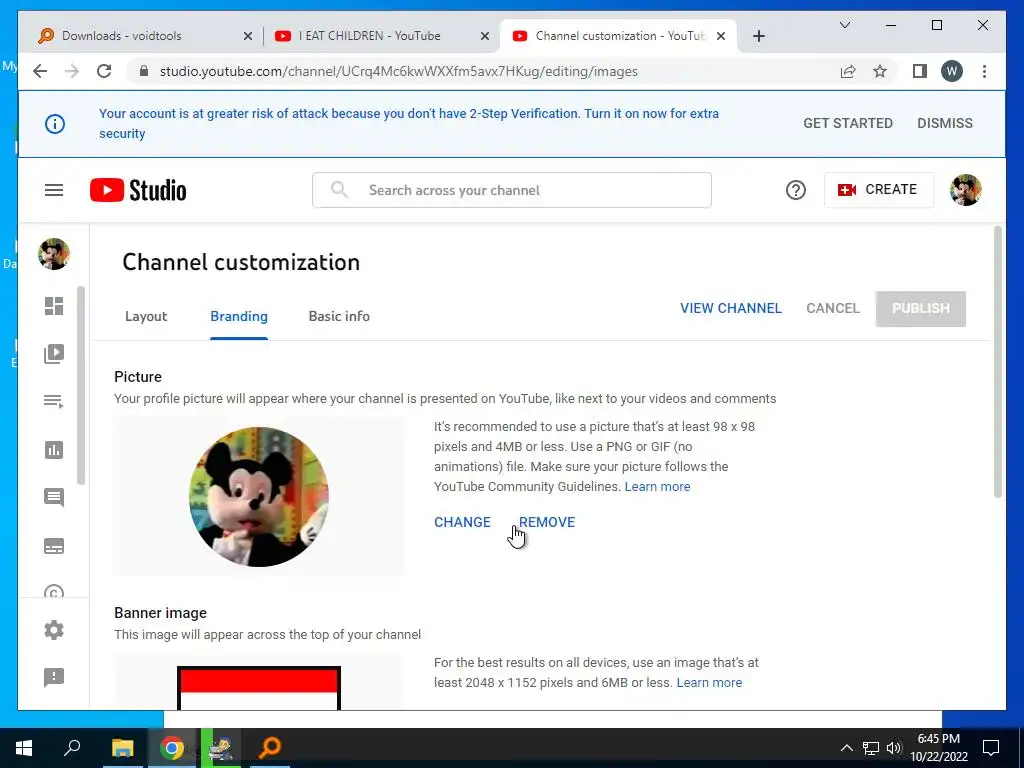Open Learn more link for picture guidelines
Screen dimensions: 1024x768
coord(658,487)
